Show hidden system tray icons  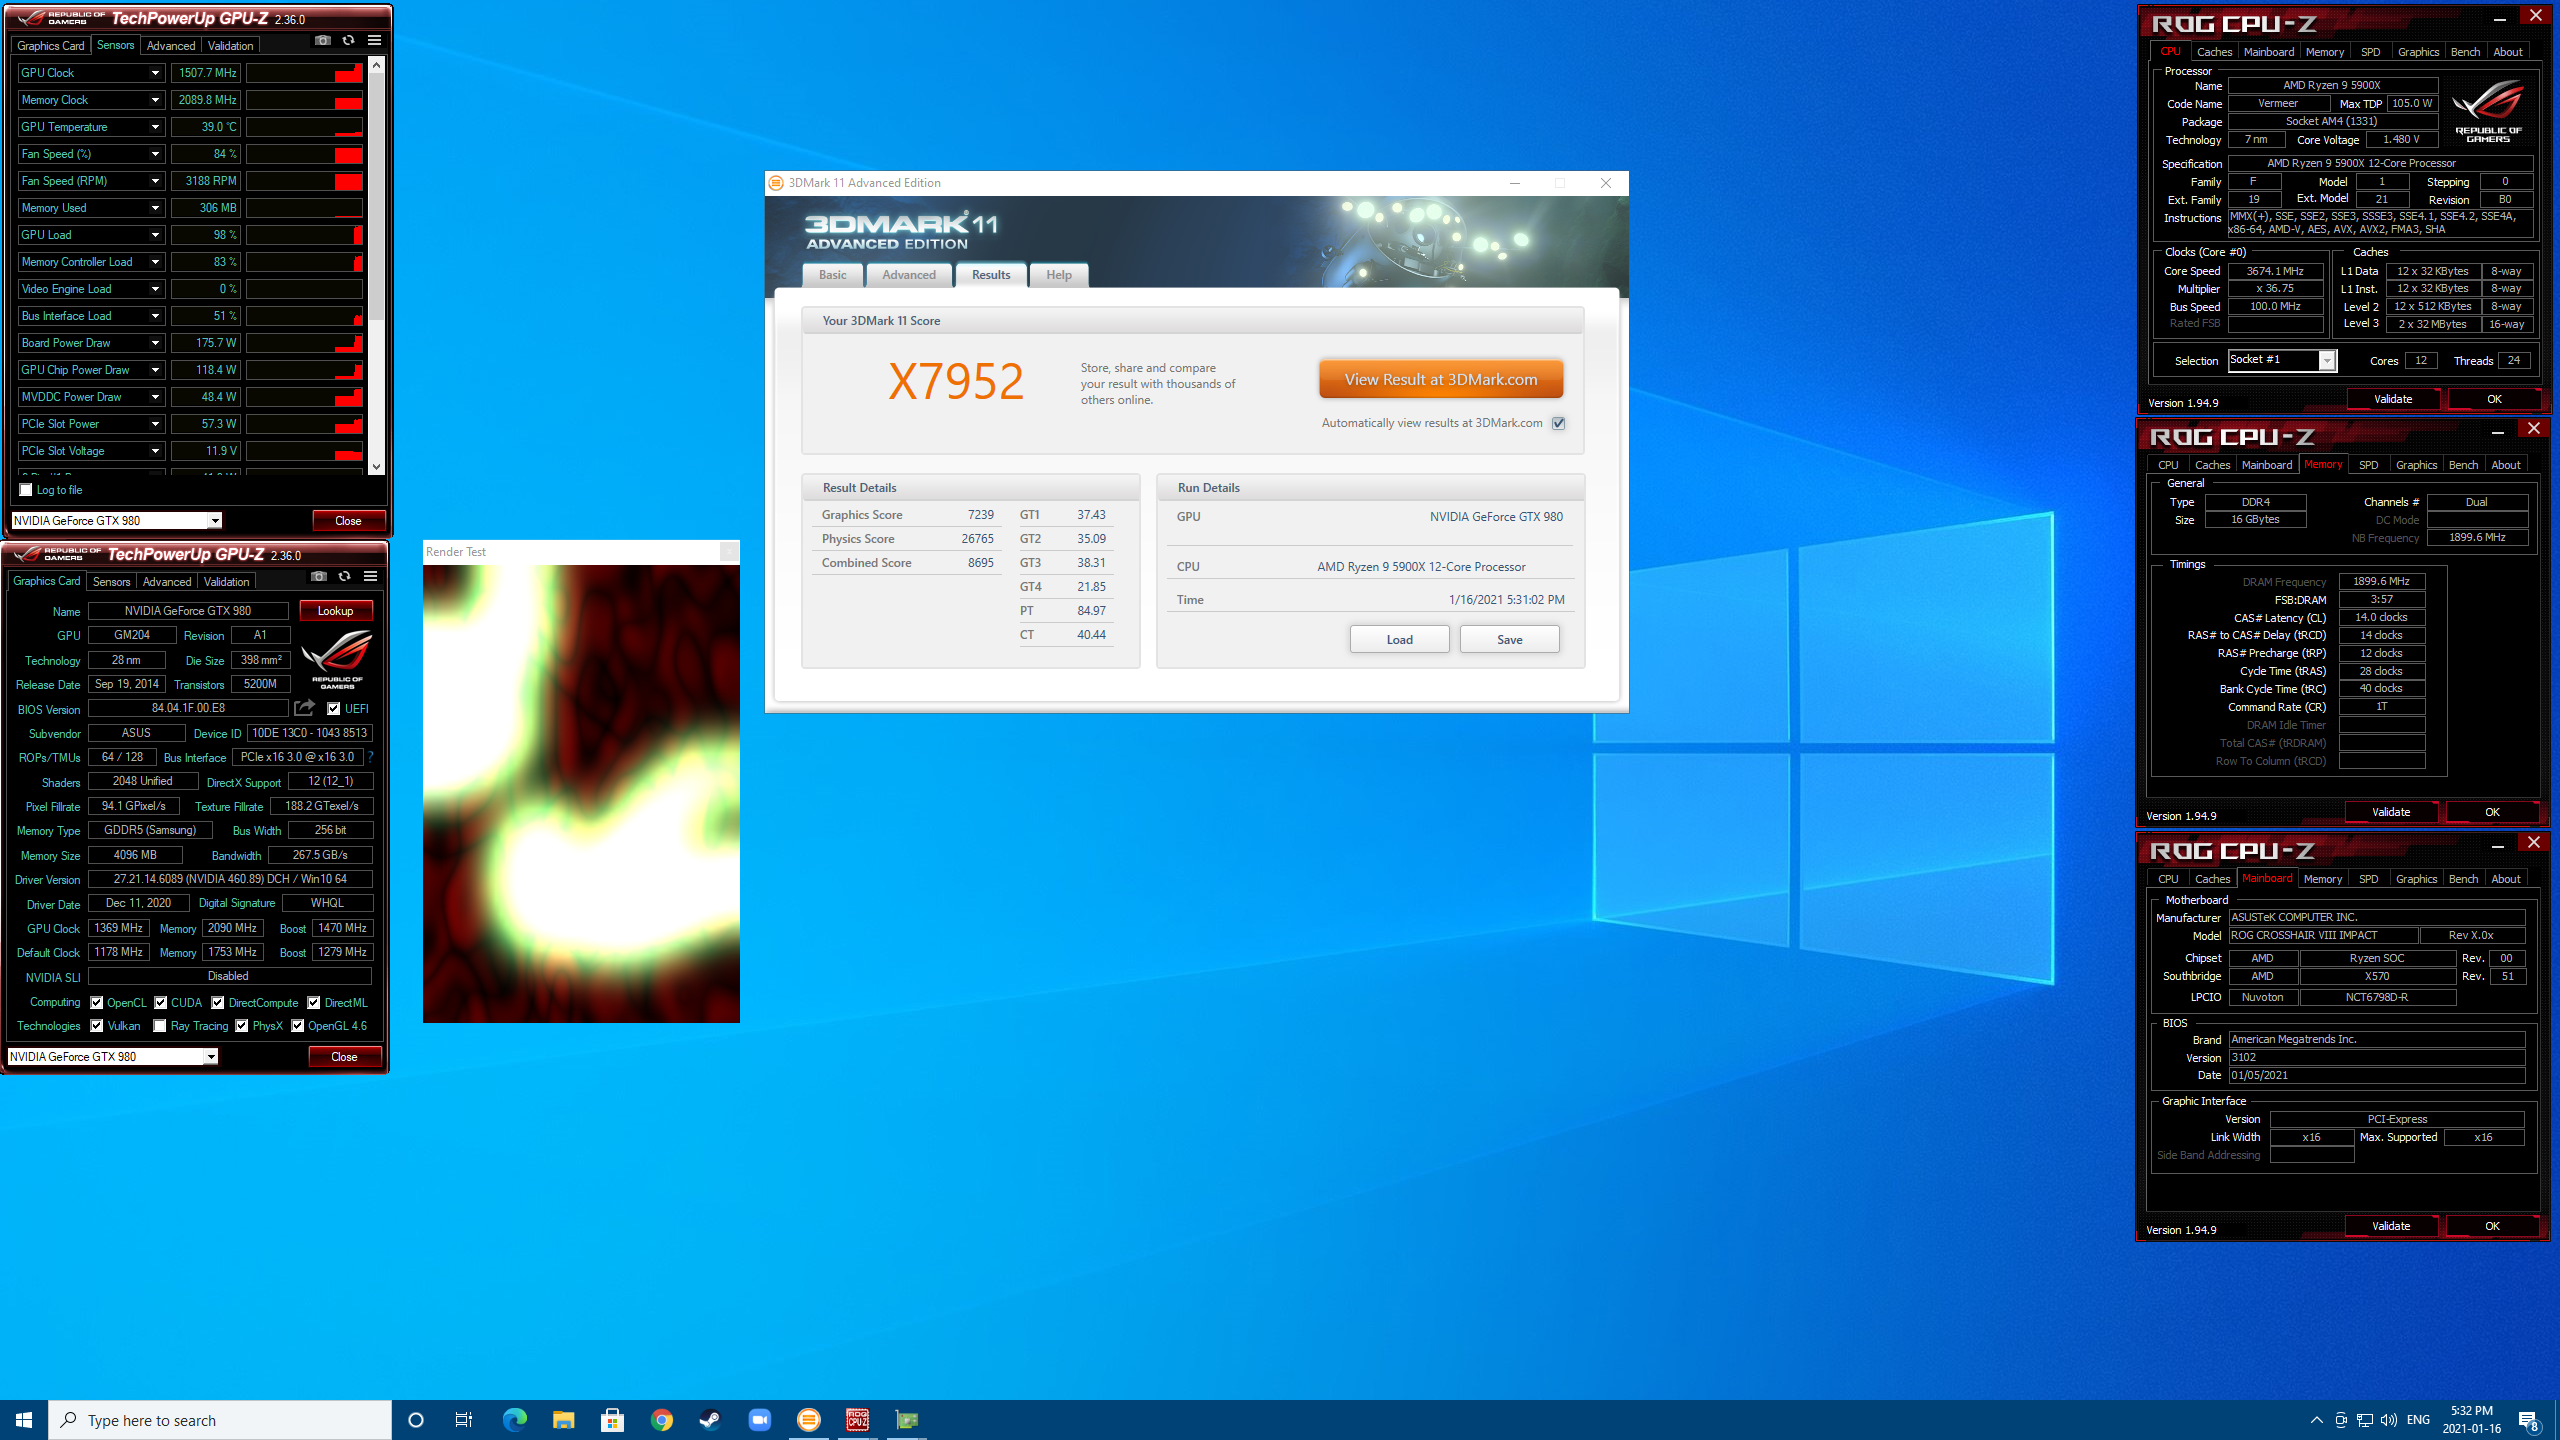click(x=2316, y=1420)
